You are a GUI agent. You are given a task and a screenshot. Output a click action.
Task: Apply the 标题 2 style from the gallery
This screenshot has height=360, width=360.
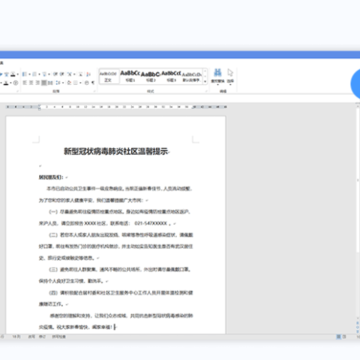(x=150, y=76)
